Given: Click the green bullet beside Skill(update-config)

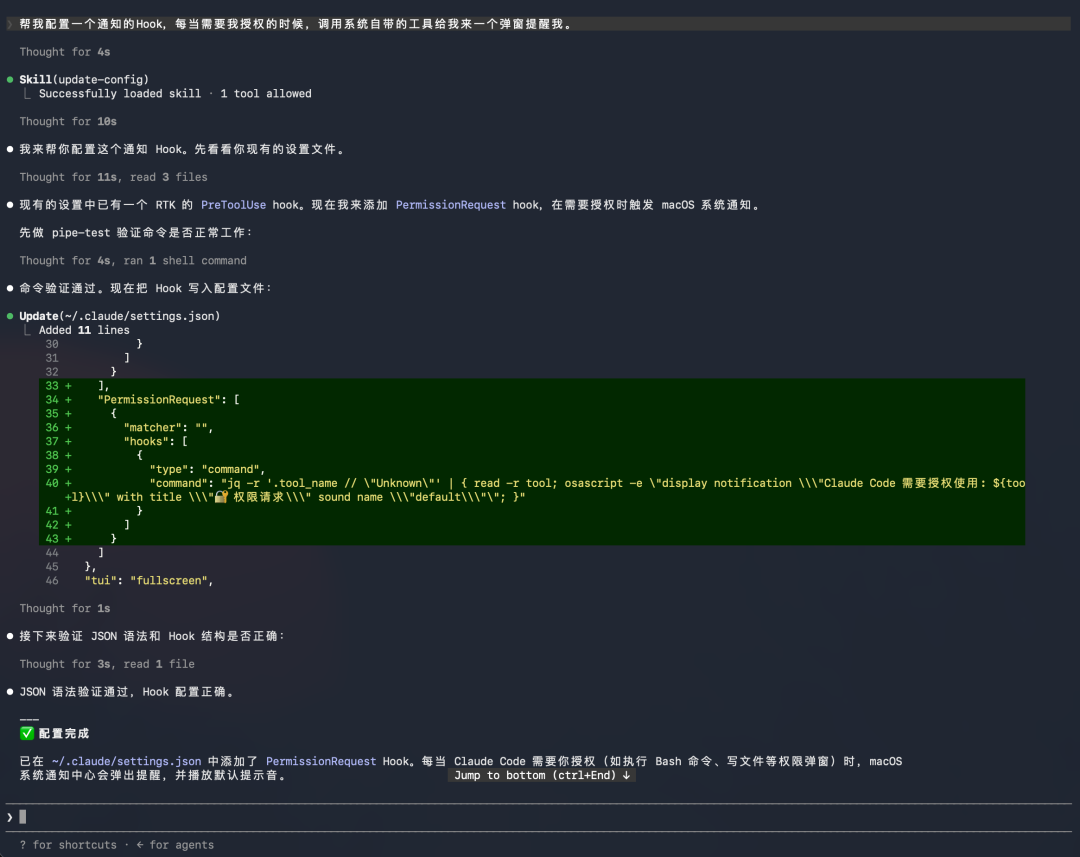Looking at the screenshot, I should 10,79.
